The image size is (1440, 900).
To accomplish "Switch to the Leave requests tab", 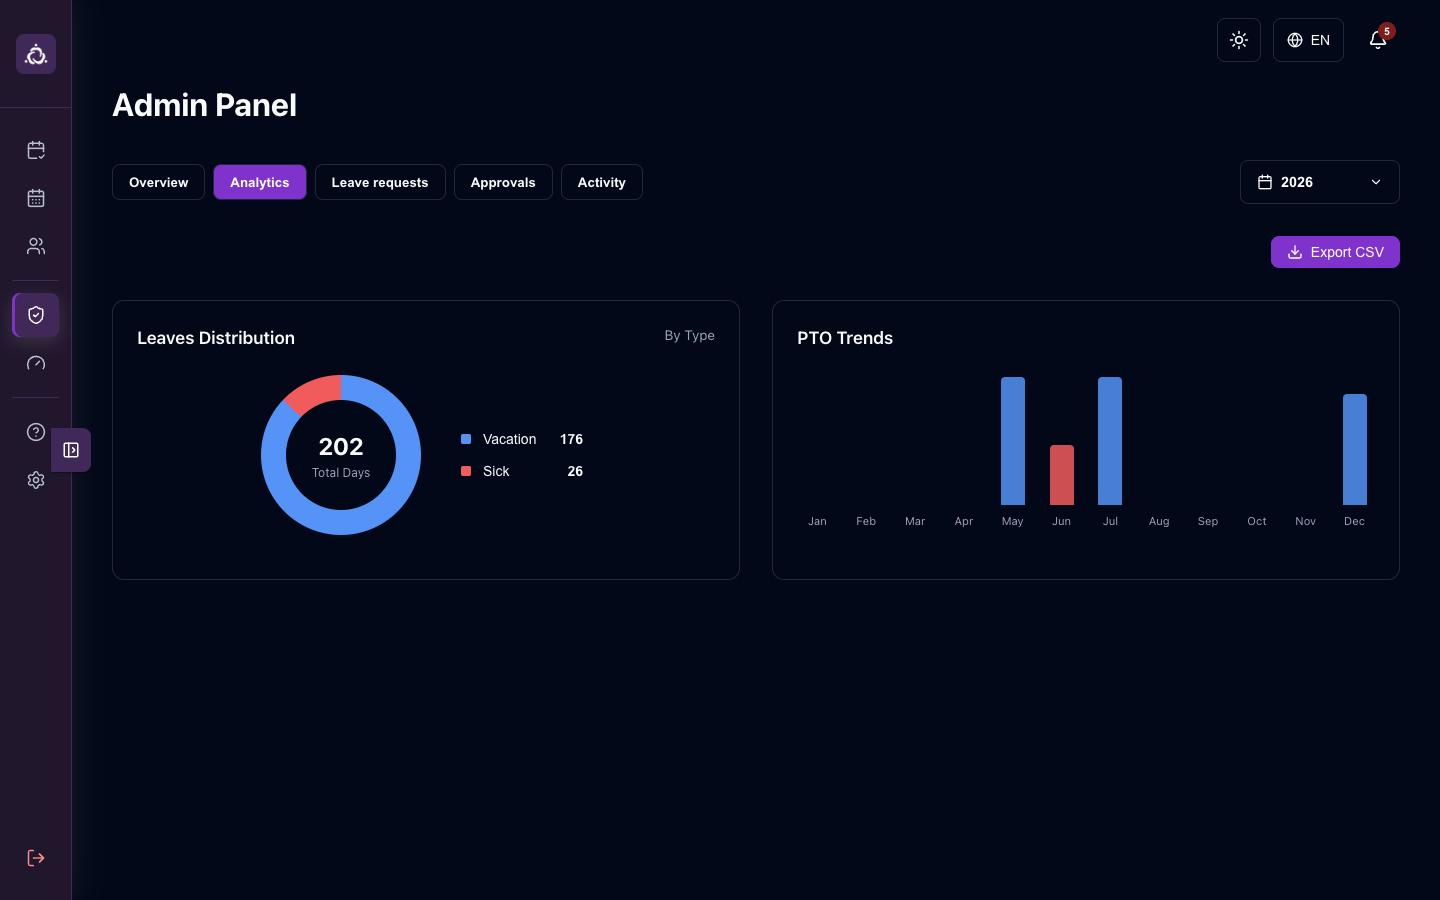I will click(380, 182).
